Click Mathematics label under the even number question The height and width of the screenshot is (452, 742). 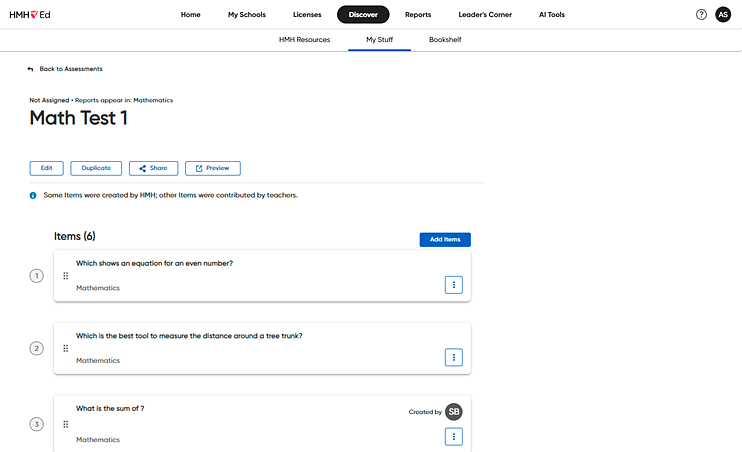98,288
